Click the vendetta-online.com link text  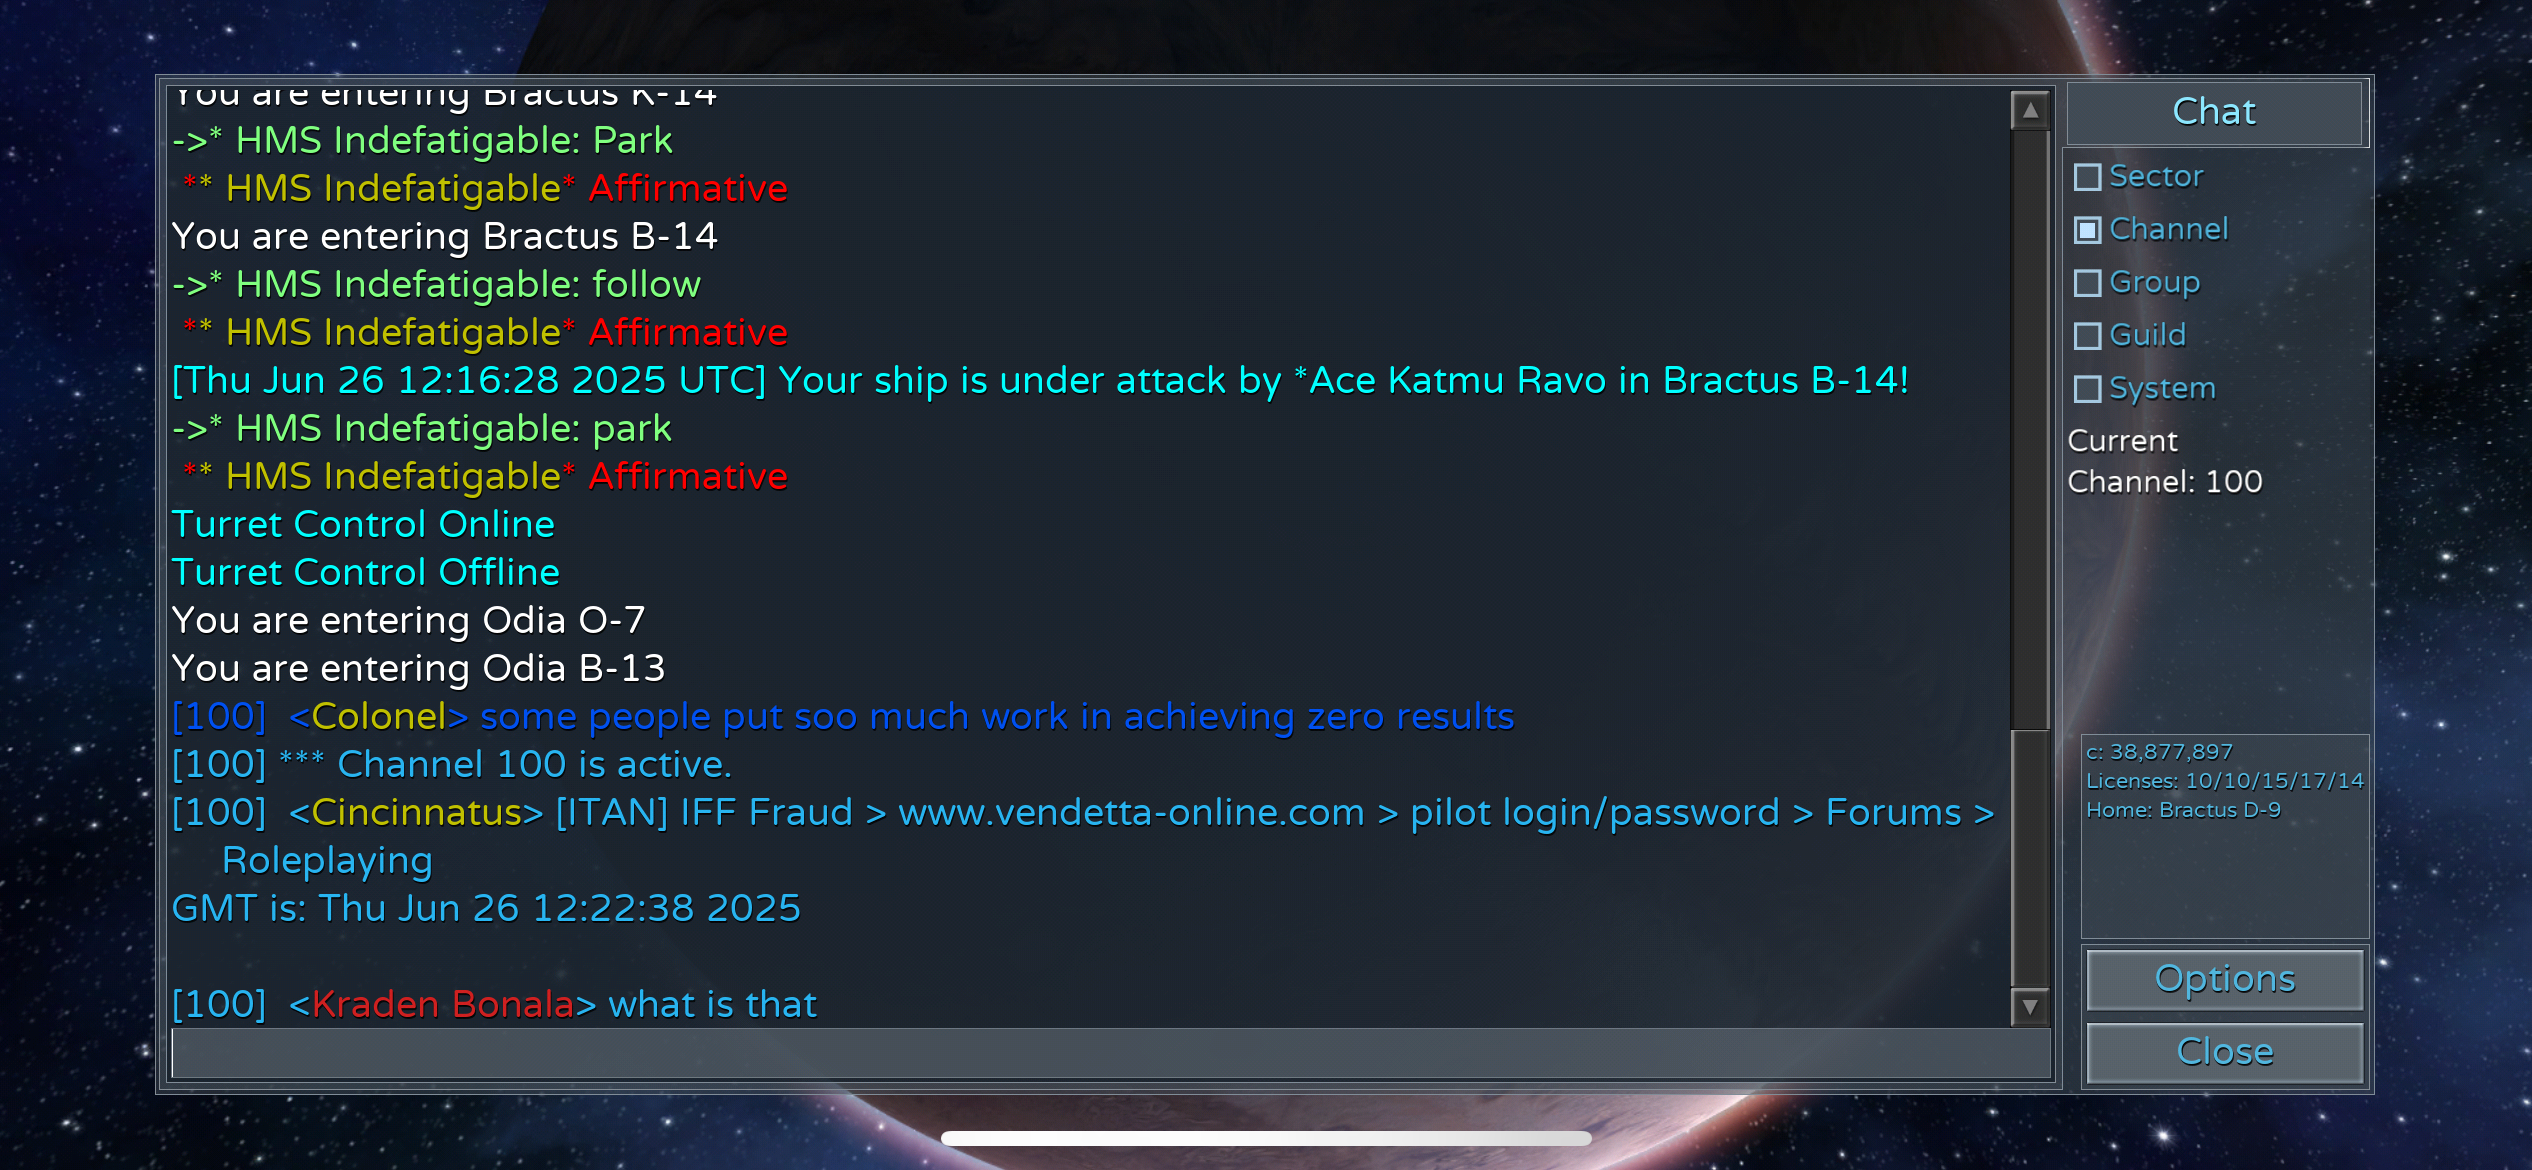click(1131, 813)
